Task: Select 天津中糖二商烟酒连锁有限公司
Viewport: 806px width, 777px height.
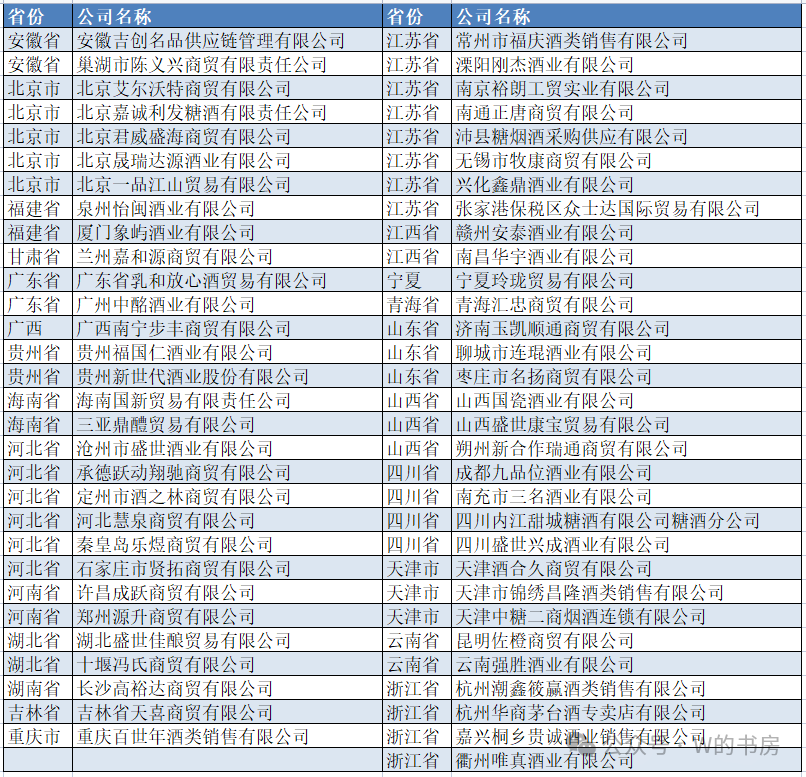Action: point(627,616)
